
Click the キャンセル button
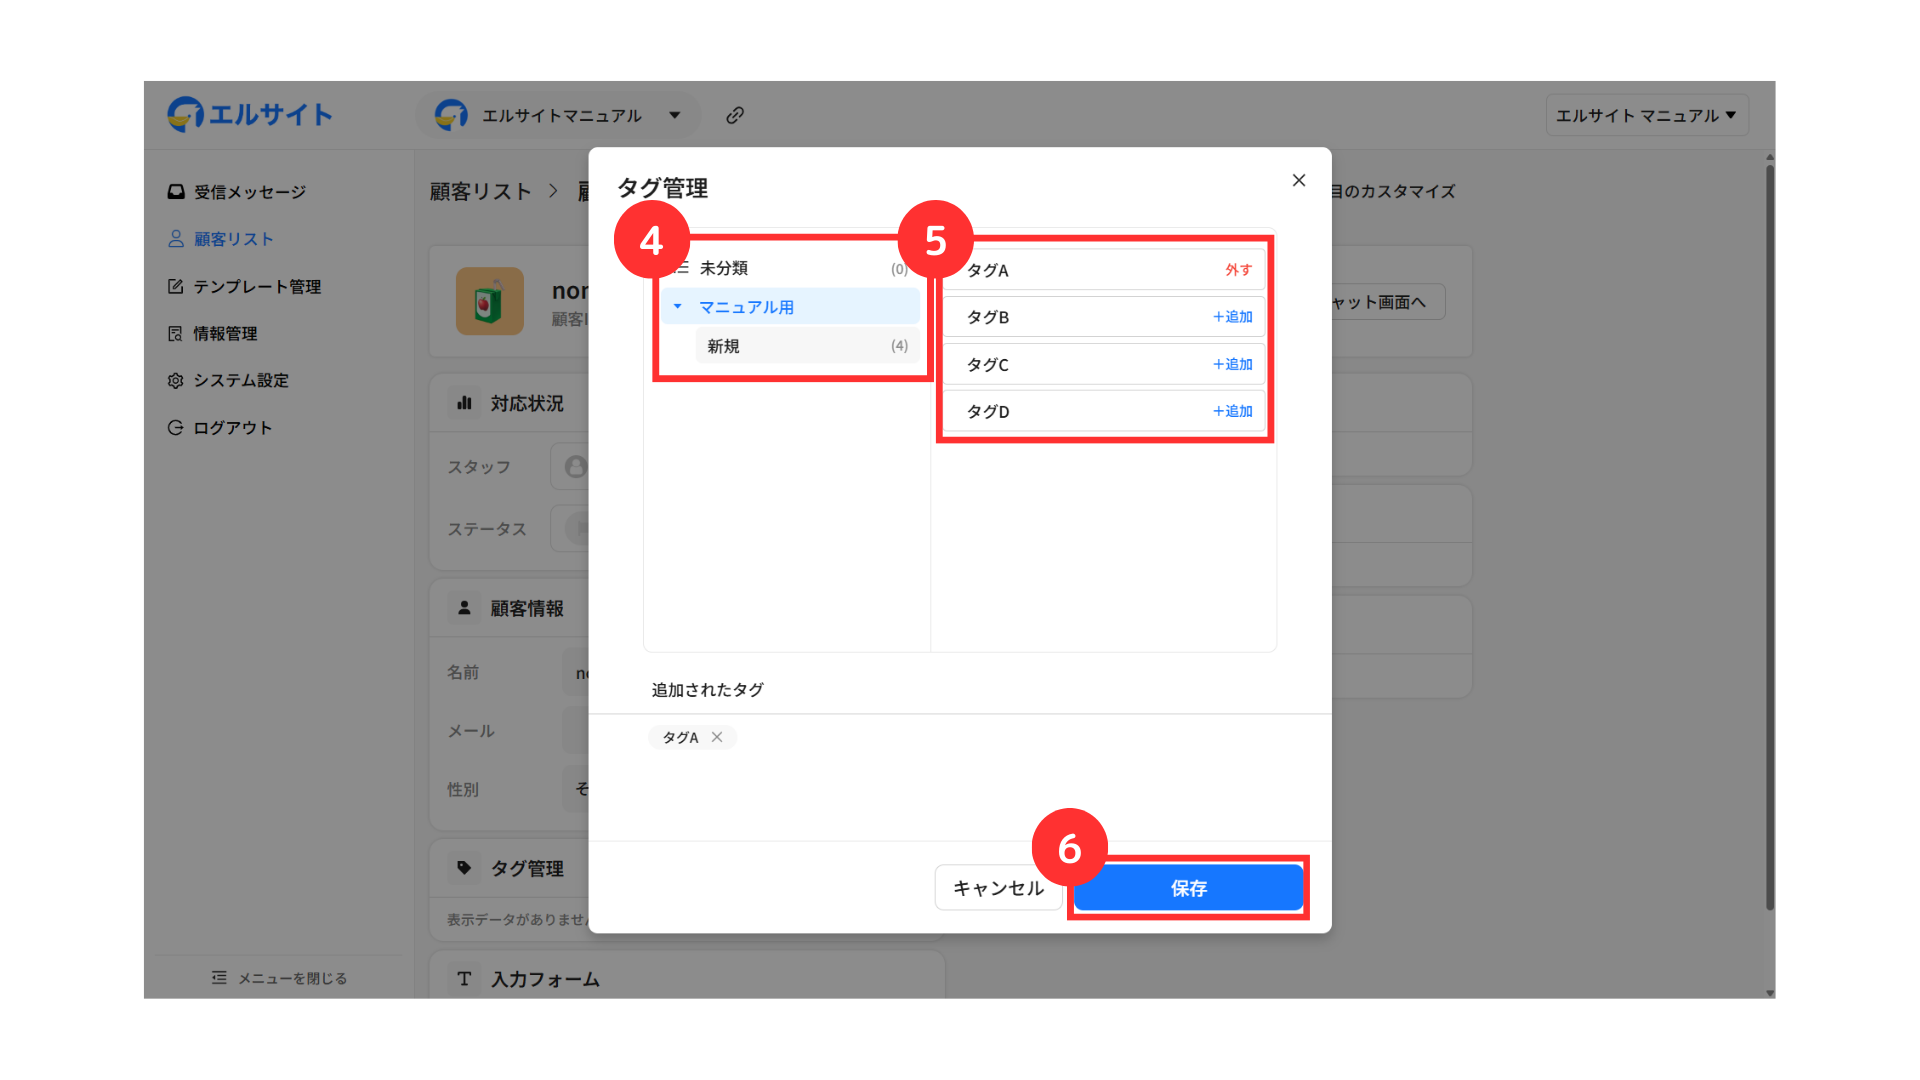point(997,888)
